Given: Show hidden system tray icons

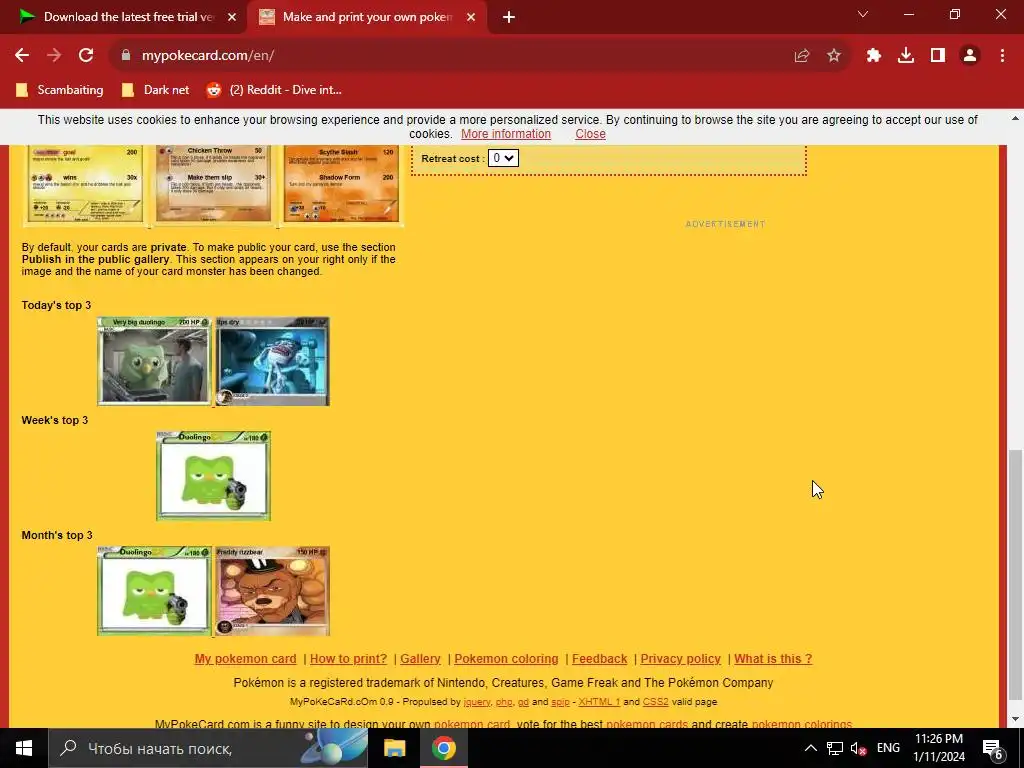Looking at the screenshot, I should point(810,748).
